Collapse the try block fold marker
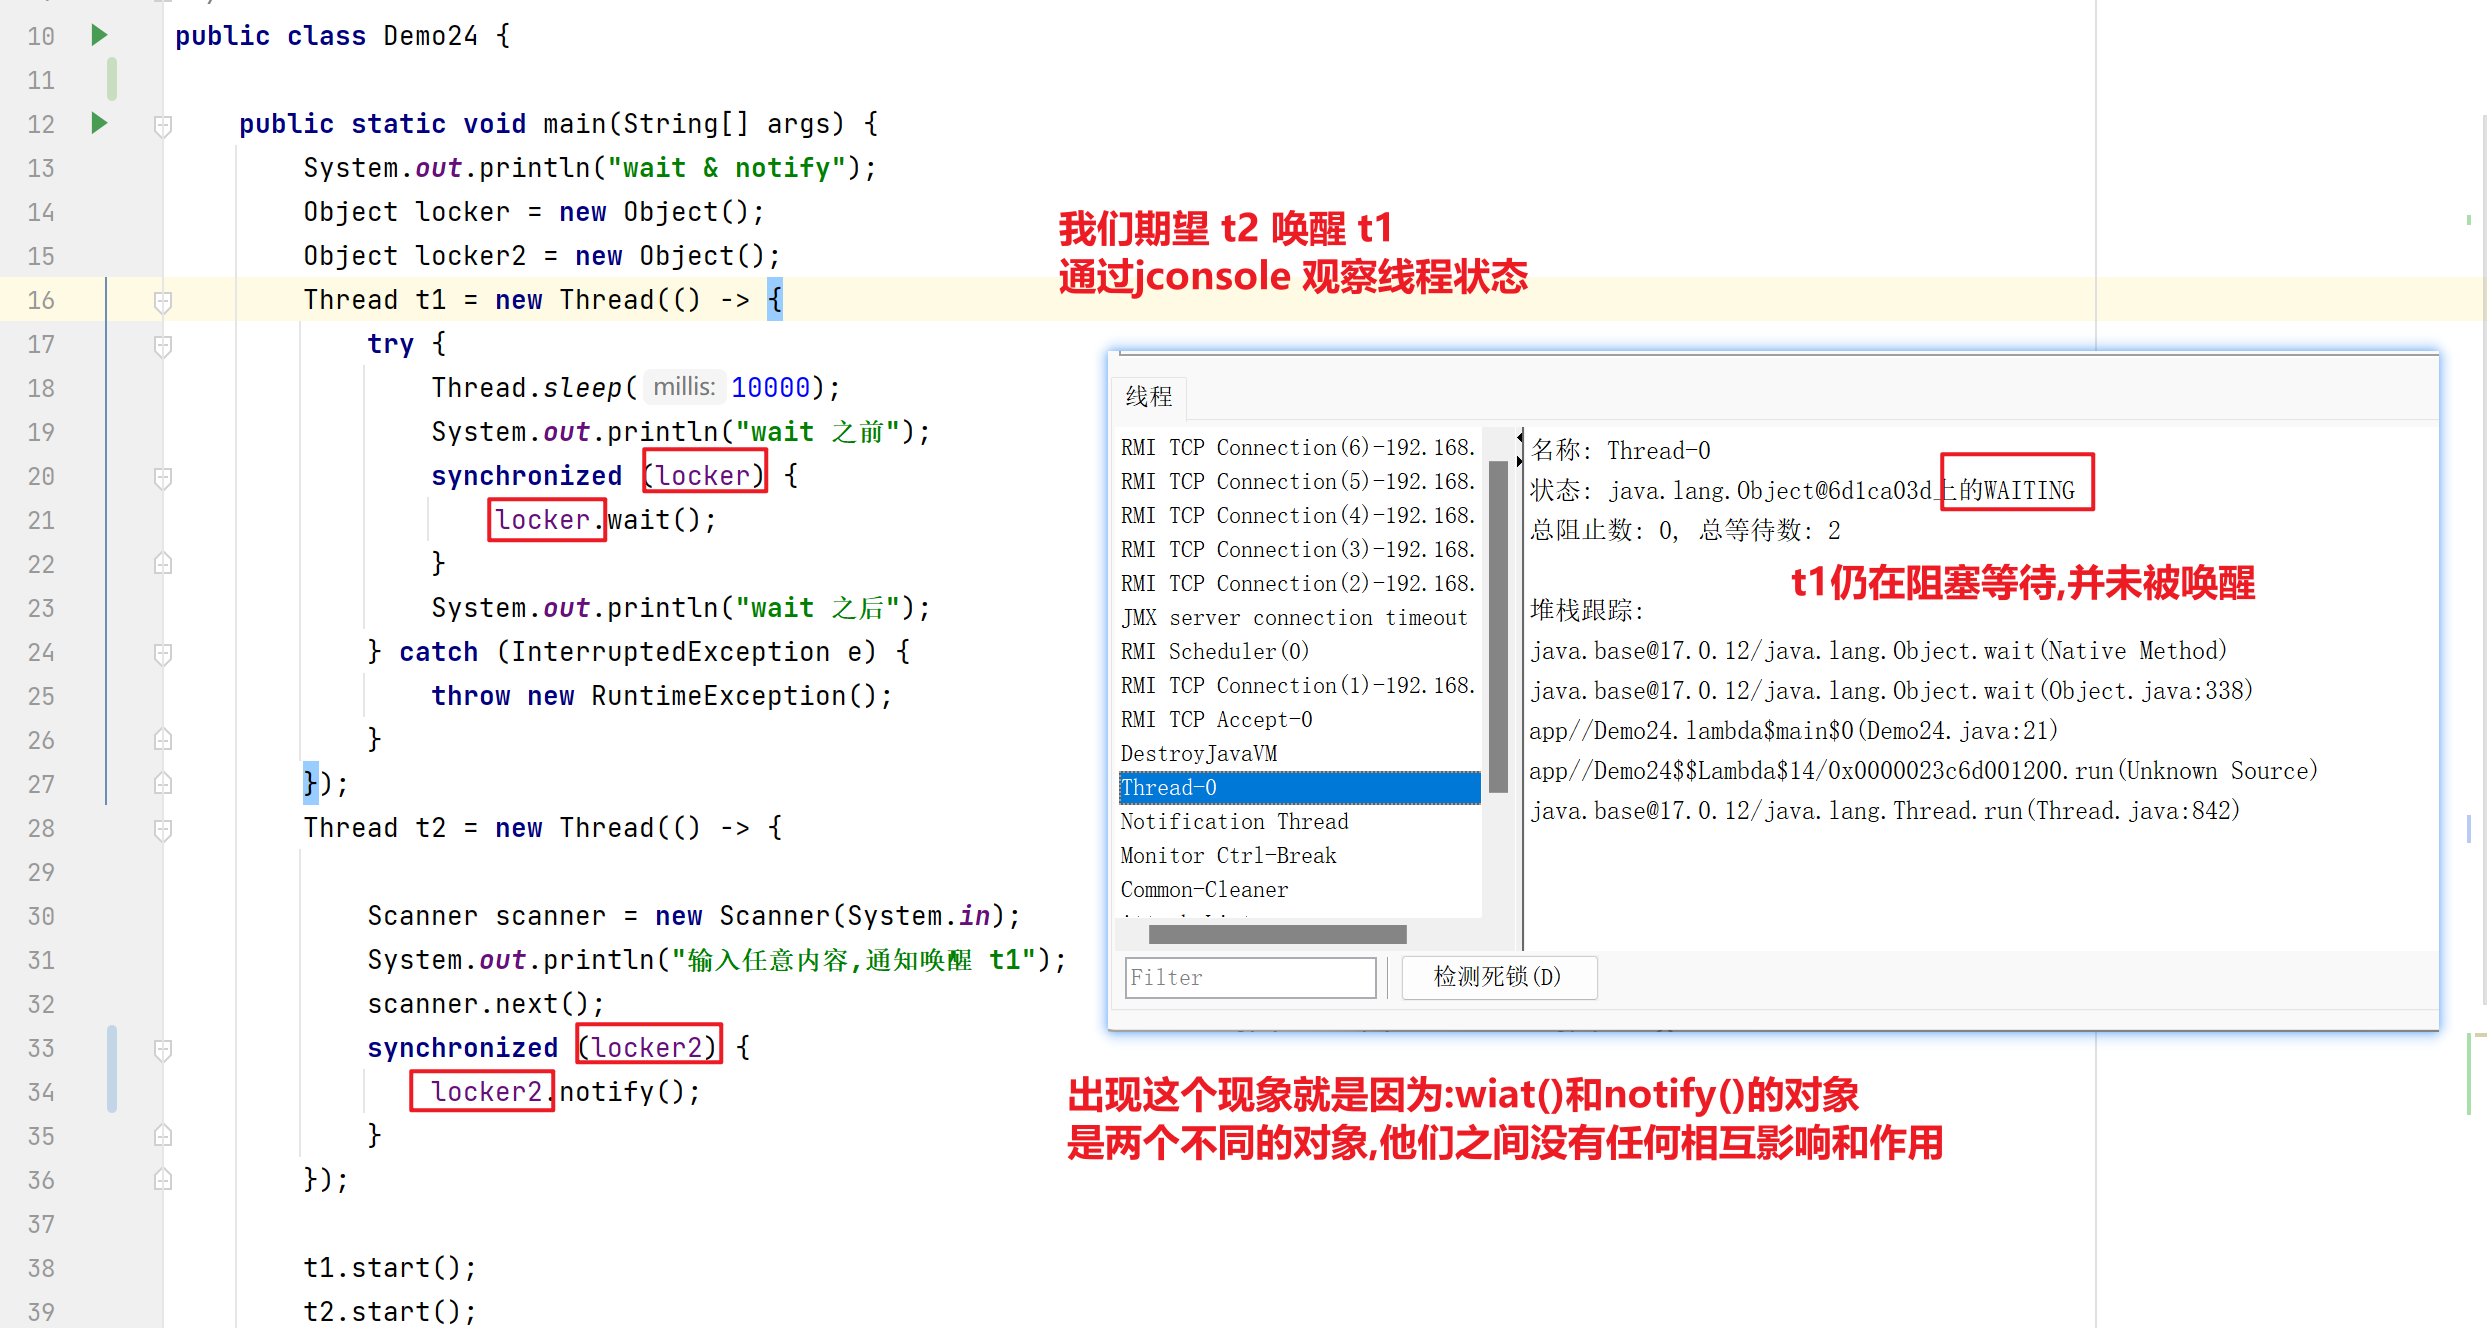The width and height of the screenshot is (2487, 1328). [163, 345]
